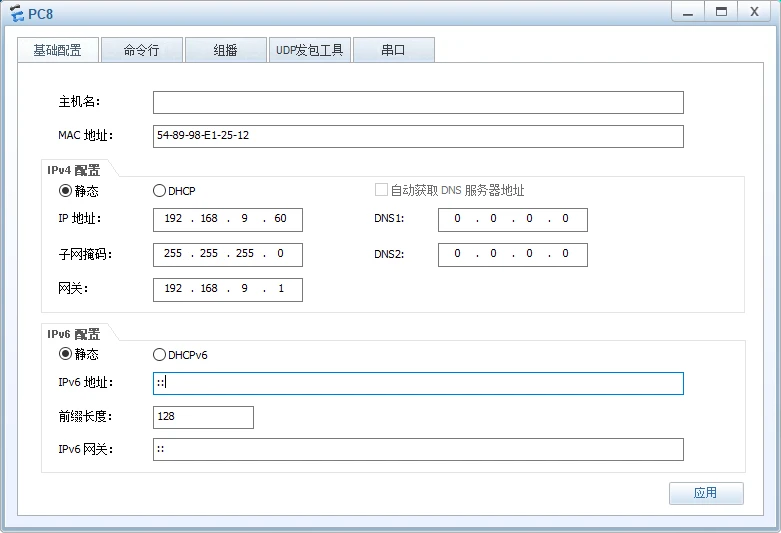Screen dimensions: 781x533
Task: Click the DNS1 address field
Action: pyautogui.click(x=512, y=220)
